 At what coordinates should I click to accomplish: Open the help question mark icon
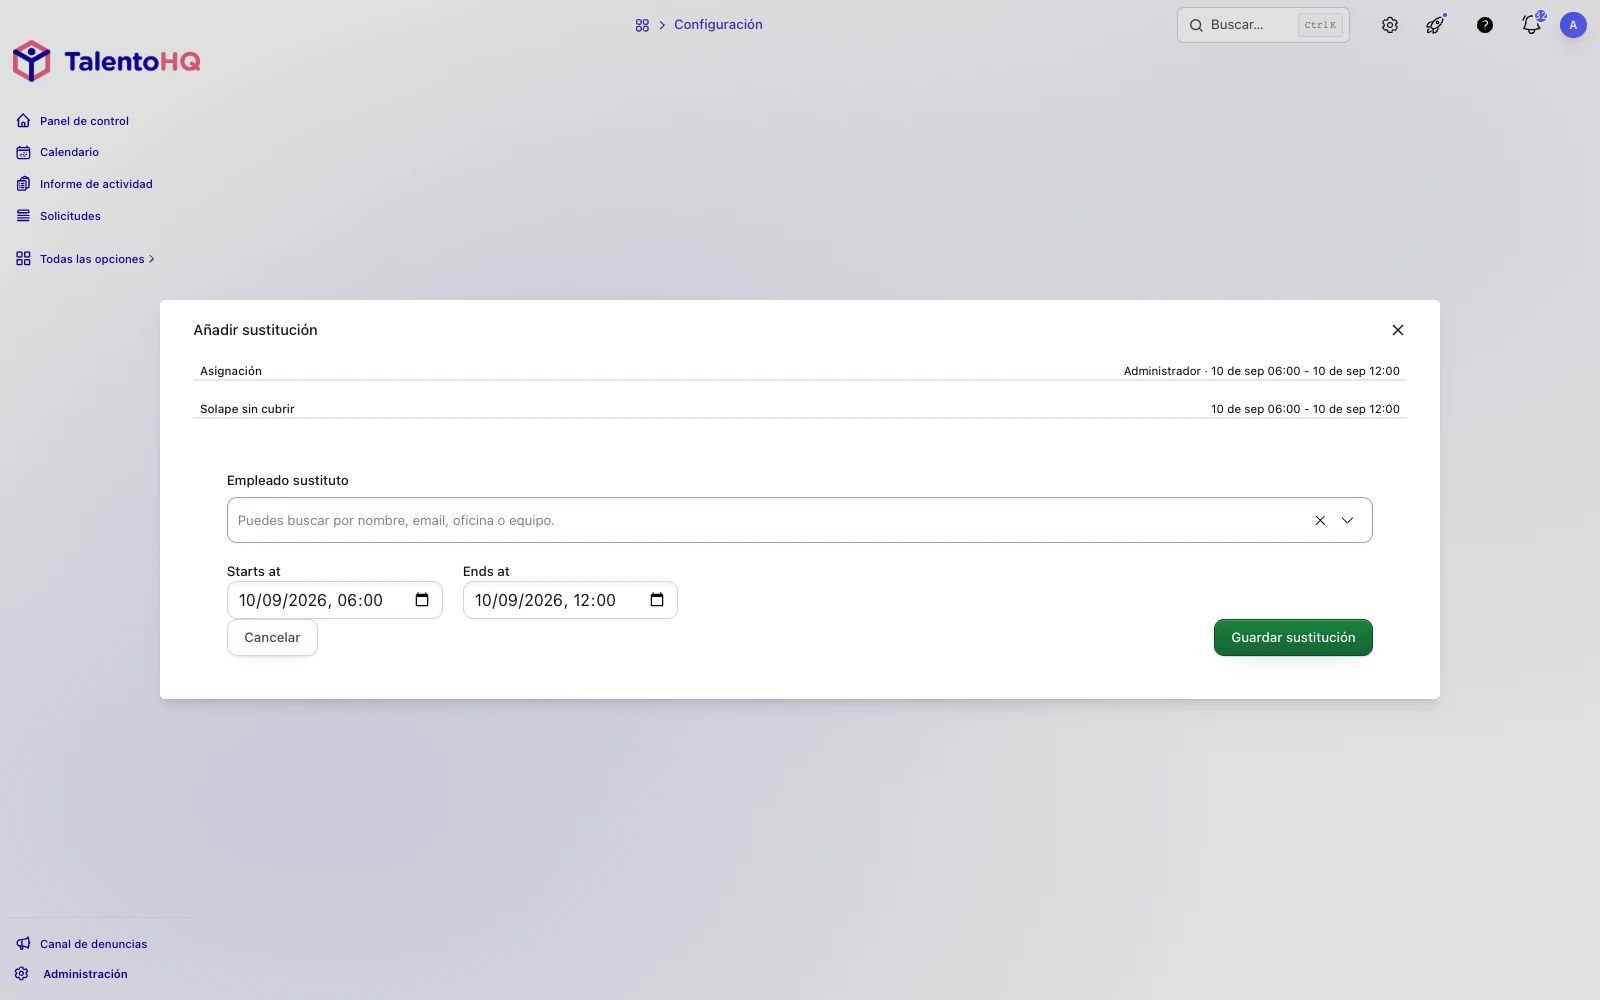click(x=1485, y=25)
